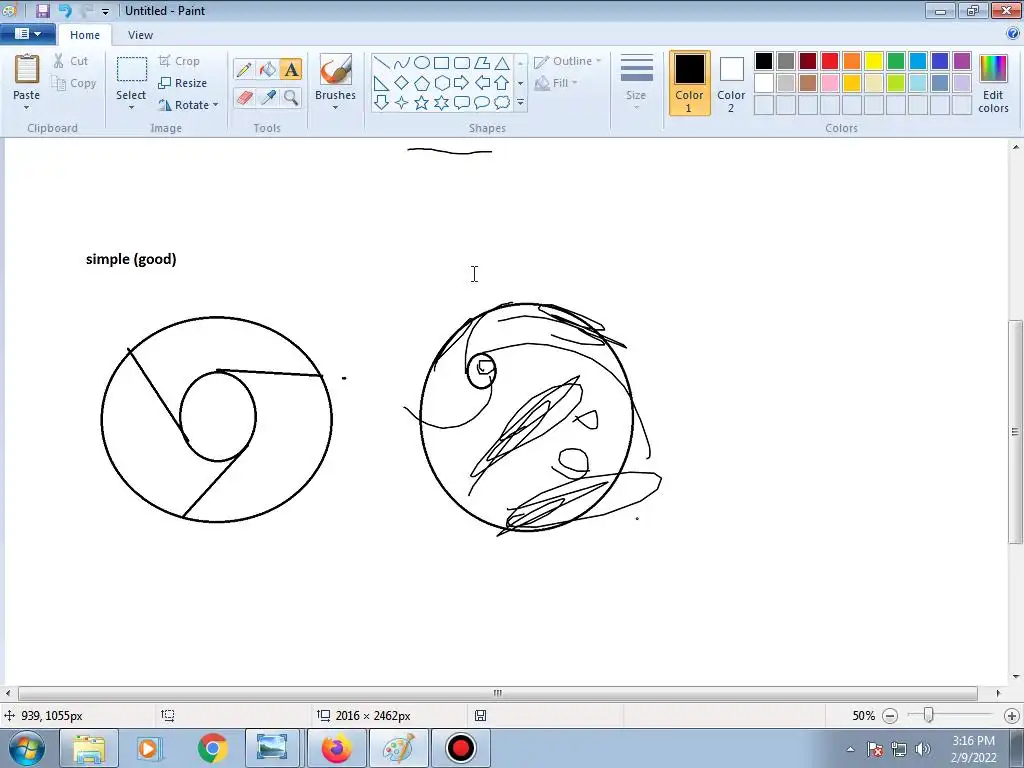The image size is (1024, 768).
Task: Click the zoom slider handle
Action: pos(928,716)
